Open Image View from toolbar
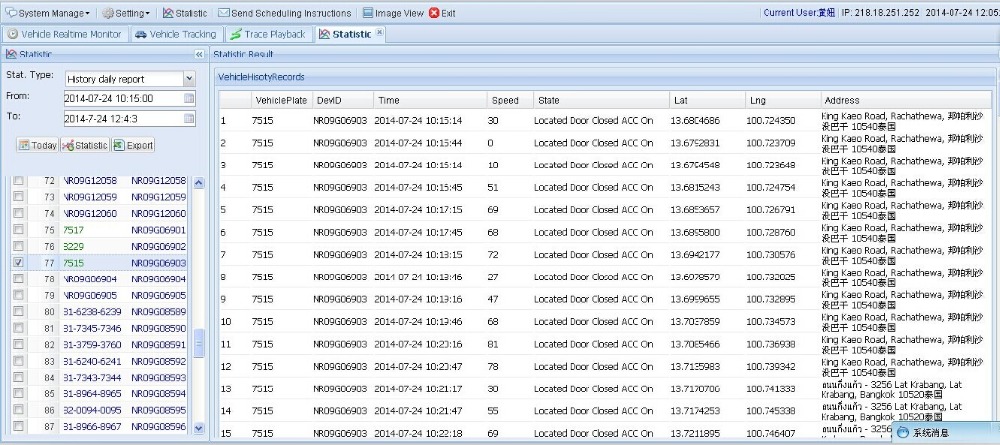 [391, 13]
